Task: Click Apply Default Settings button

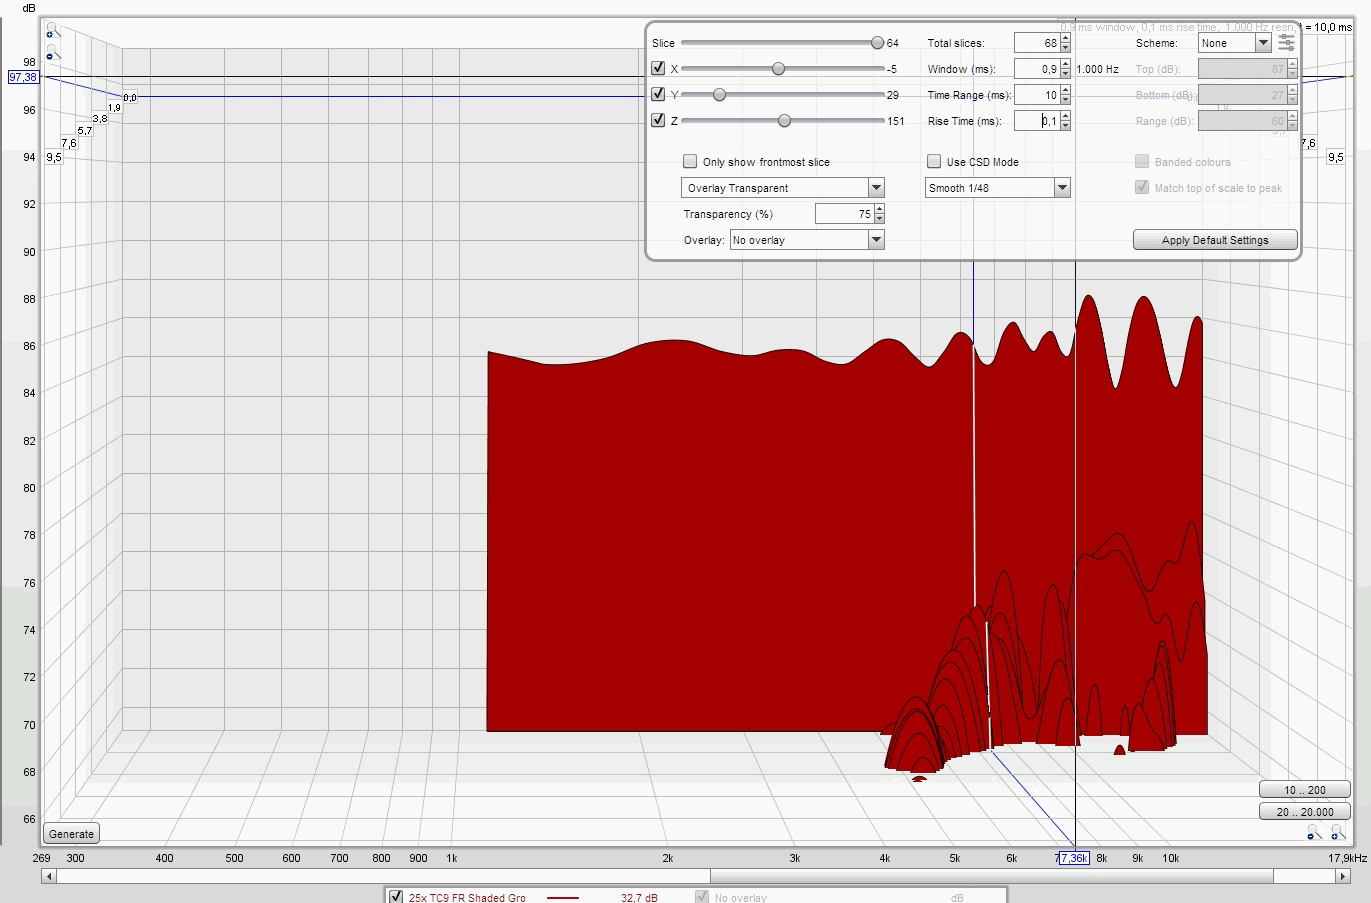Action: (x=1215, y=240)
